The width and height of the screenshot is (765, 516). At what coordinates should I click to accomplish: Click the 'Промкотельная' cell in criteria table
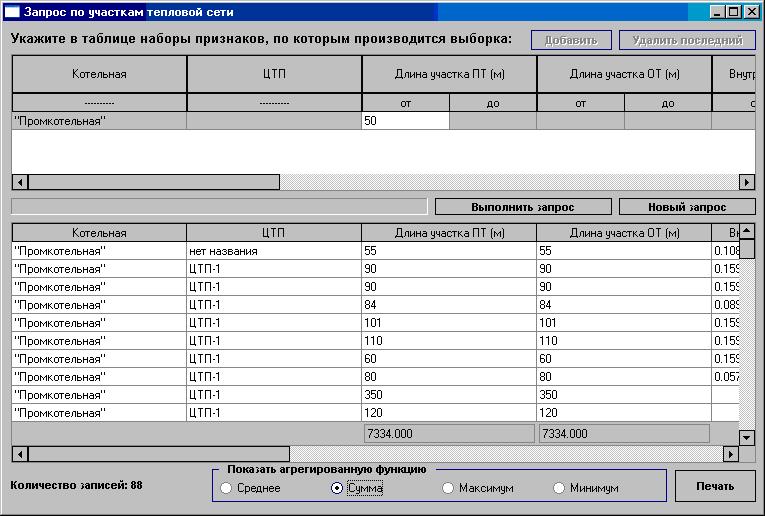click(x=99, y=121)
